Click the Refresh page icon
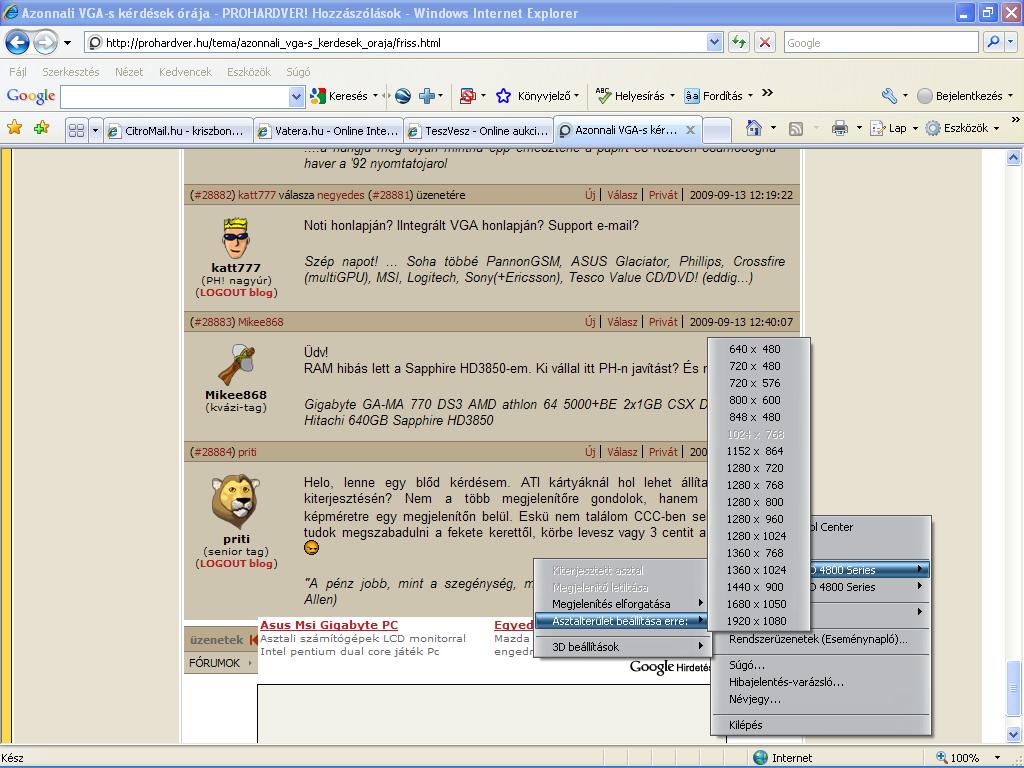 (739, 43)
